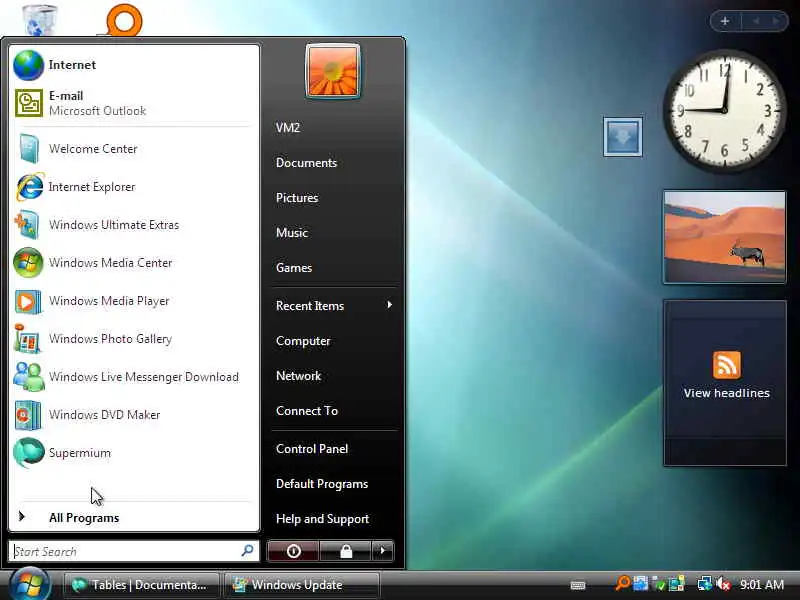The width and height of the screenshot is (800, 600).
Task: Click the blue download arrow desktop icon
Action: pos(623,137)
